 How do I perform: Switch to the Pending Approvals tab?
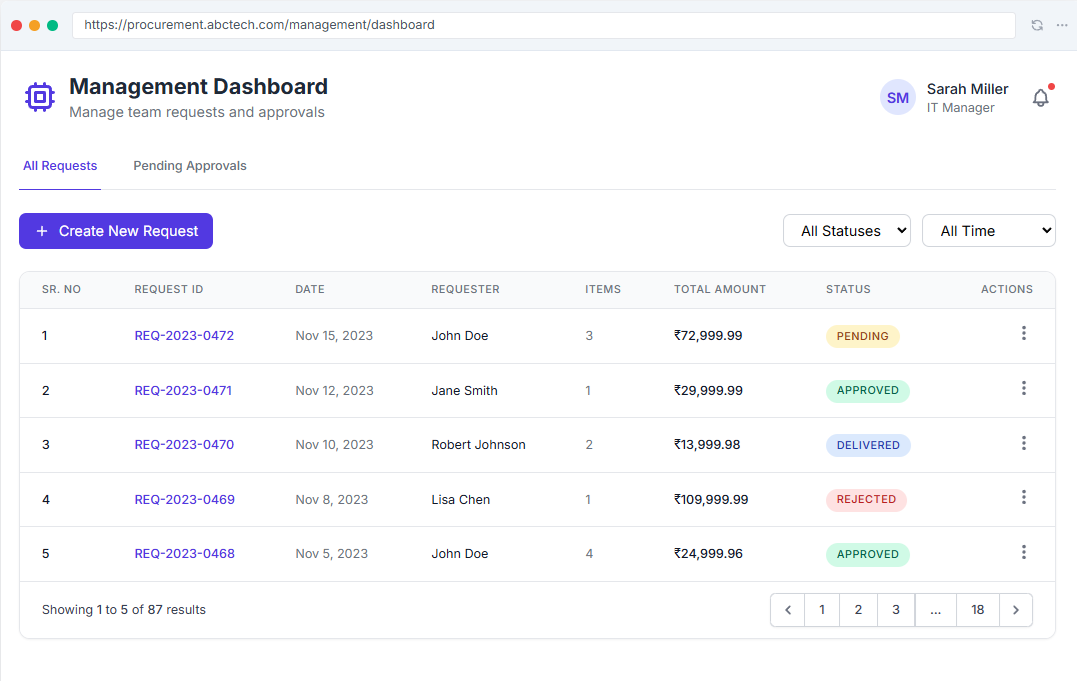coord(190,166)
